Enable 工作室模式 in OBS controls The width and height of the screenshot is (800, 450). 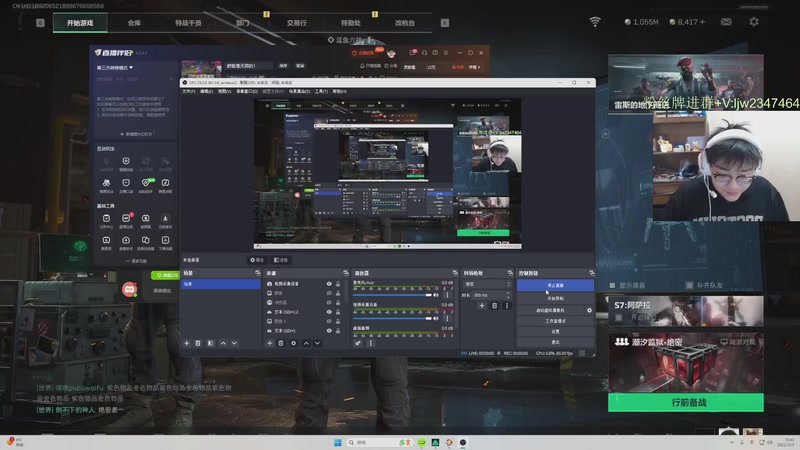click(x=555, y=321)
